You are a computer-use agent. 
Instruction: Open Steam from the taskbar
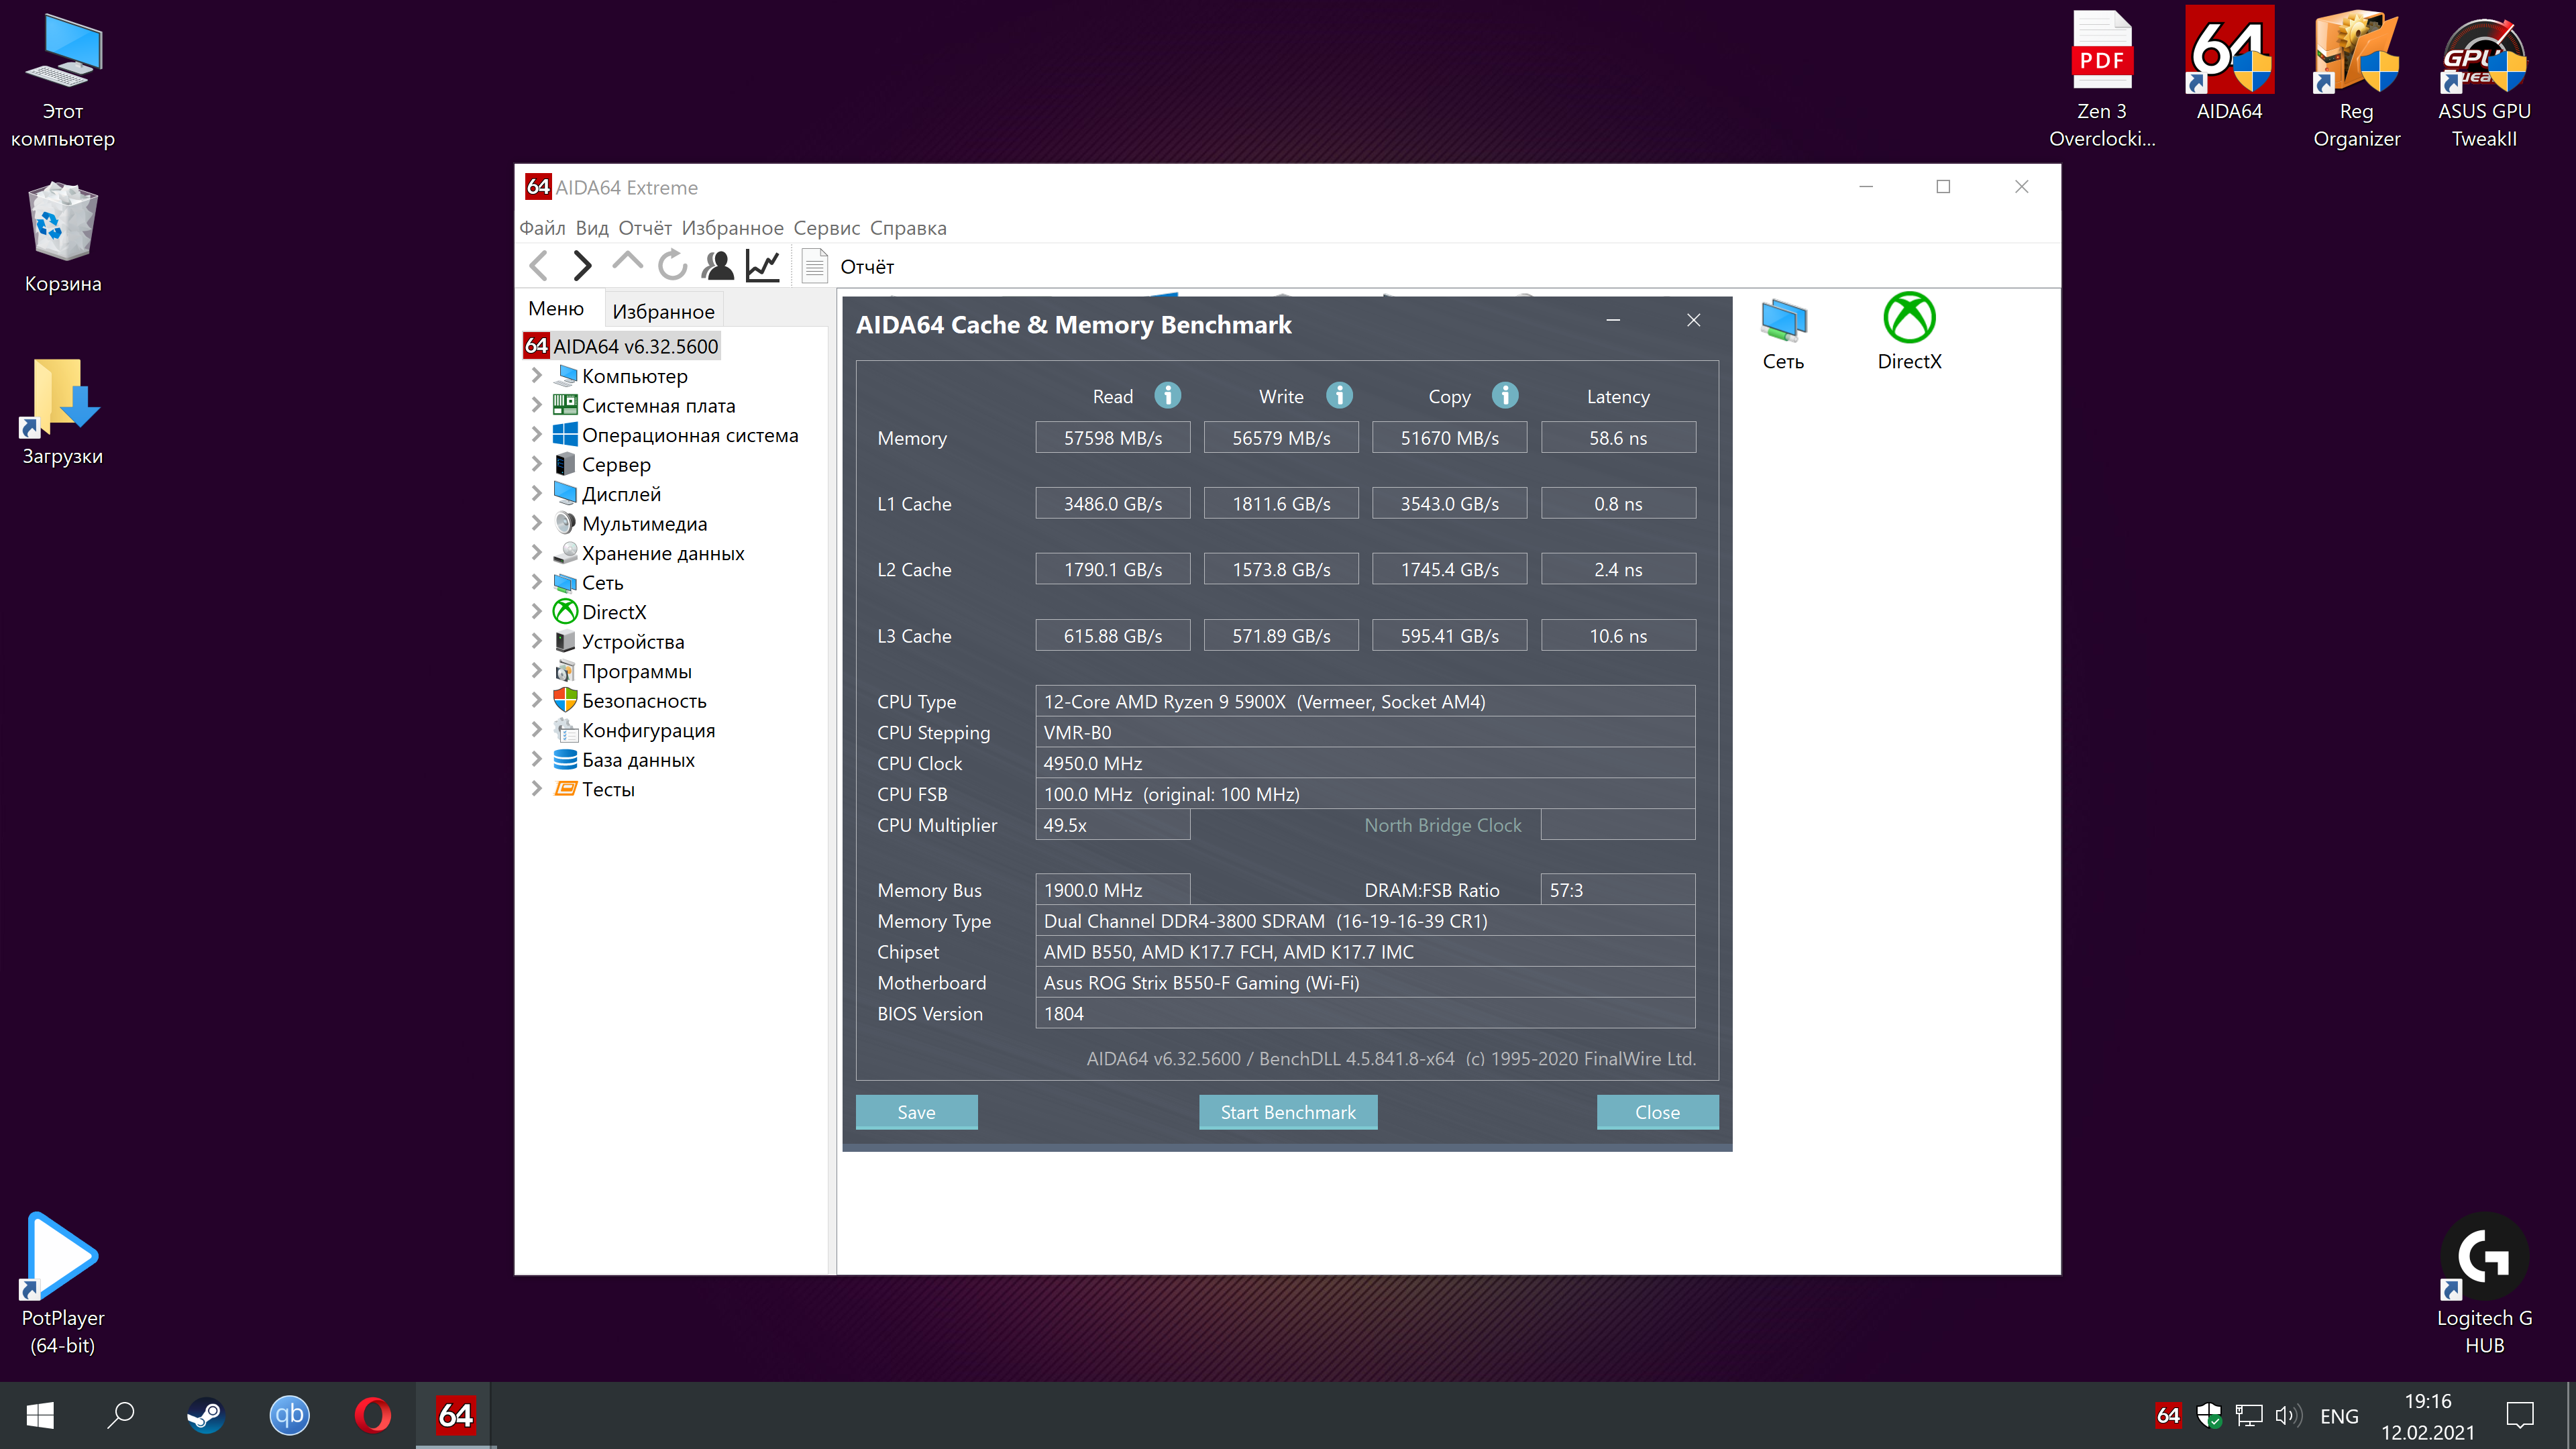(x=205, y=1415)
